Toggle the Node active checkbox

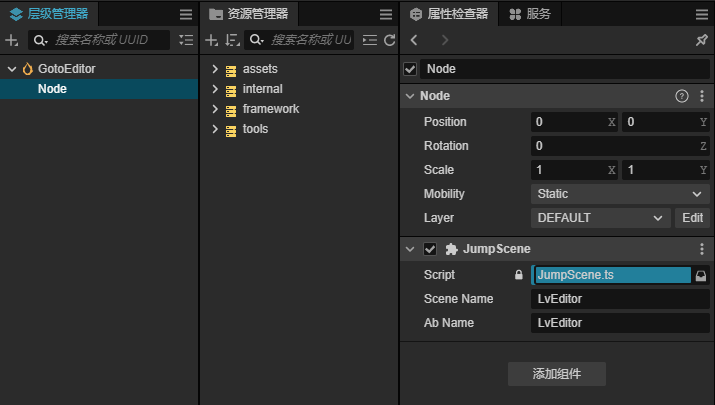point(410,69)
